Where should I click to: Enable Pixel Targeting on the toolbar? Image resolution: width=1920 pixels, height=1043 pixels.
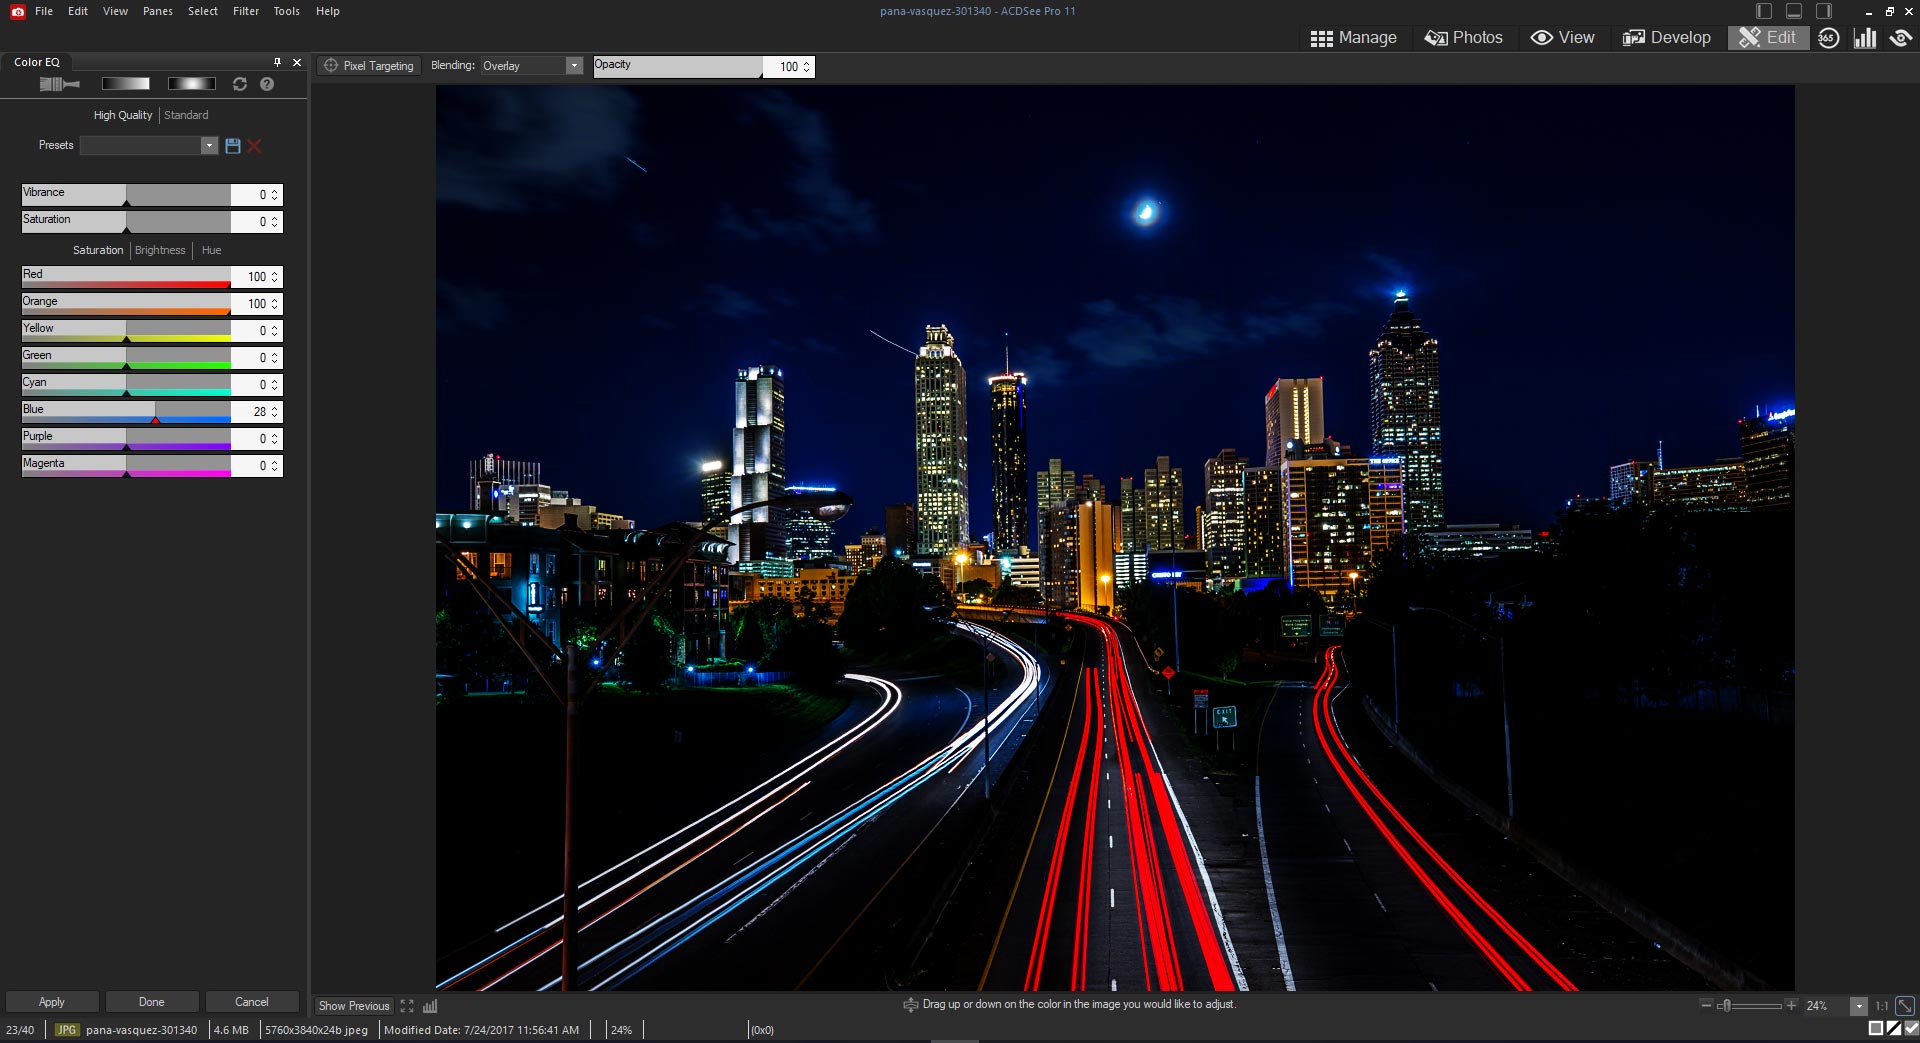click(x=368, y=65)
